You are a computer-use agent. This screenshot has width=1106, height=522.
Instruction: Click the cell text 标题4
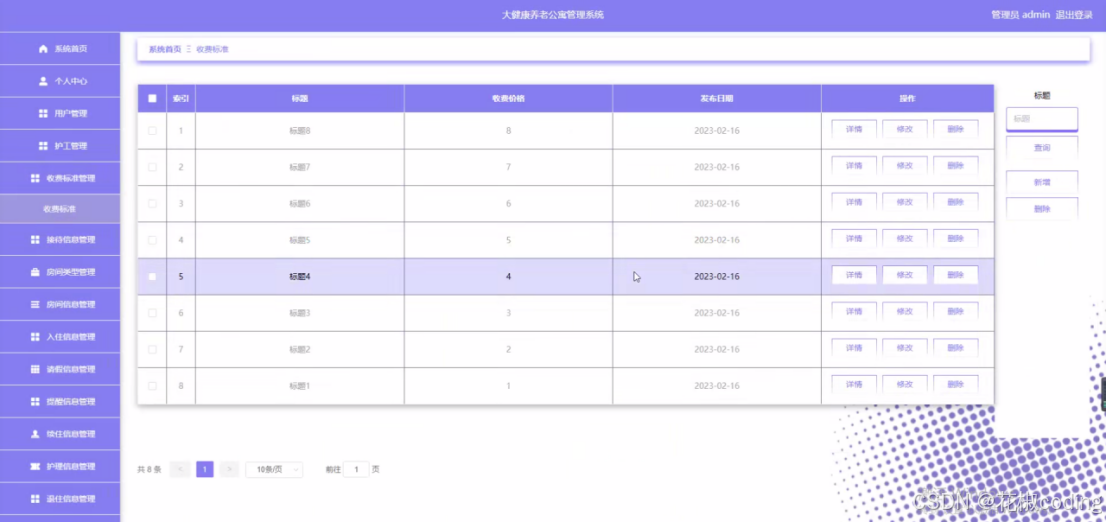[x=300, y=277]
